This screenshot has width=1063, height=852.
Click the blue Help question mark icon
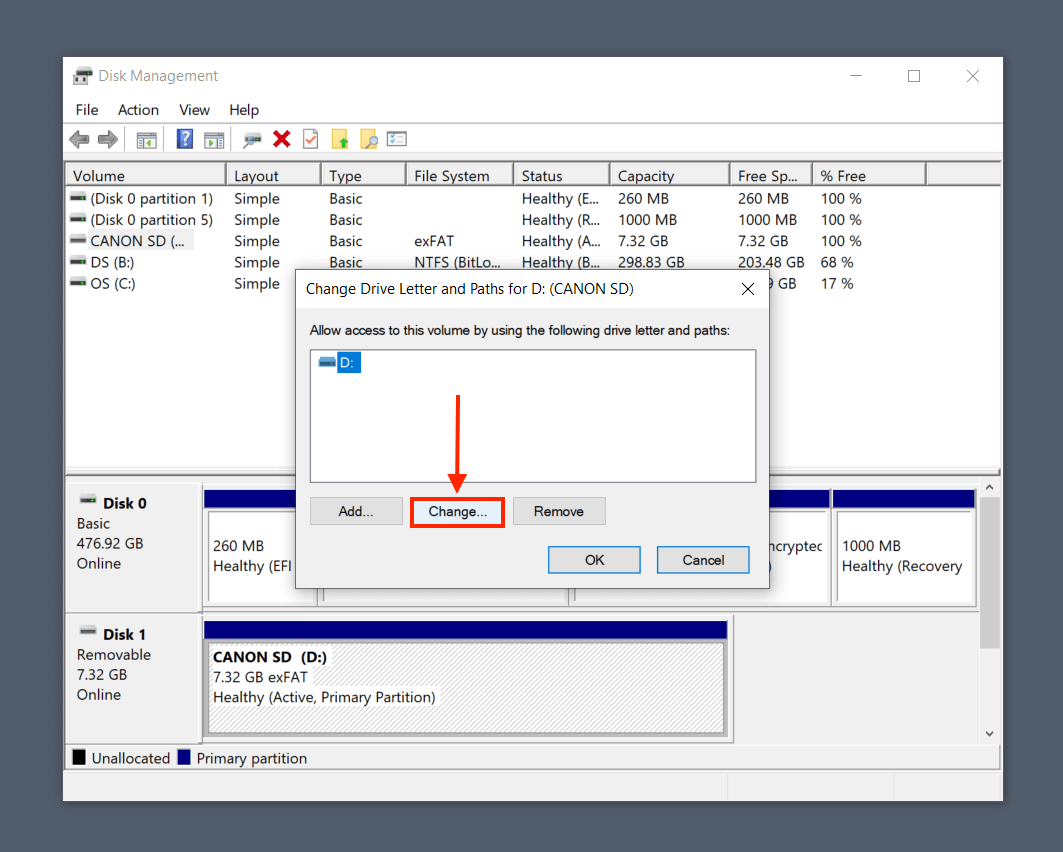[185, 140]
